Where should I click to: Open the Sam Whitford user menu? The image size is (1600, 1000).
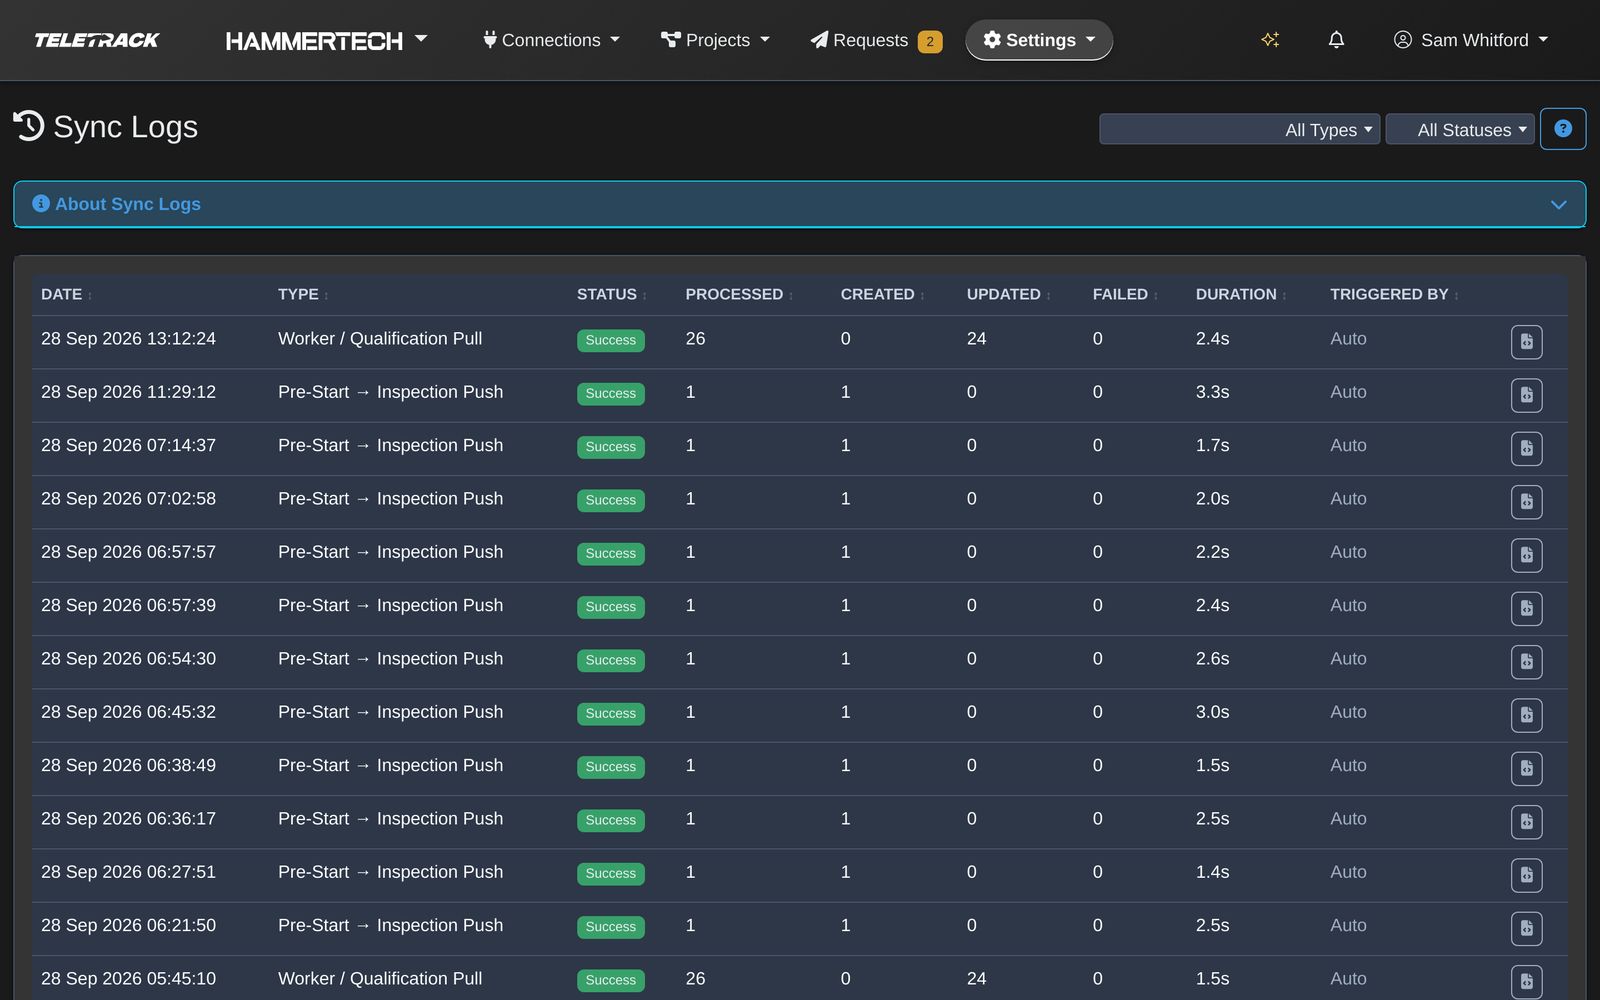1471,40
